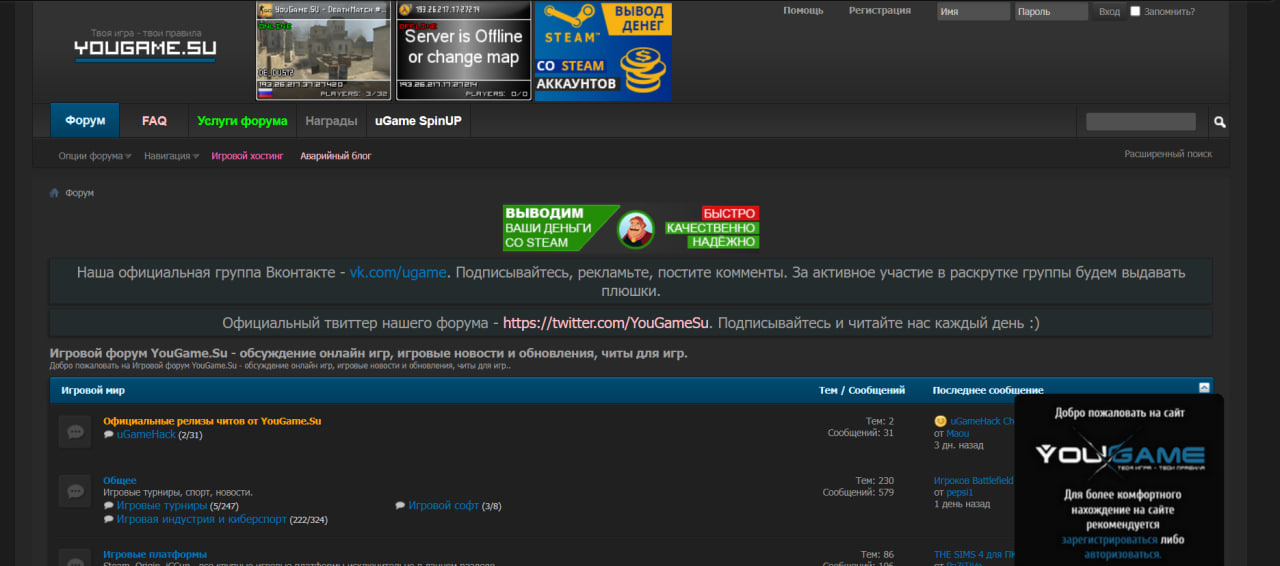Click the YouGame.SU DeathMatch server banner
Image resolution: width=1280 pixels, height=566 pixels.
click(323, 51)
